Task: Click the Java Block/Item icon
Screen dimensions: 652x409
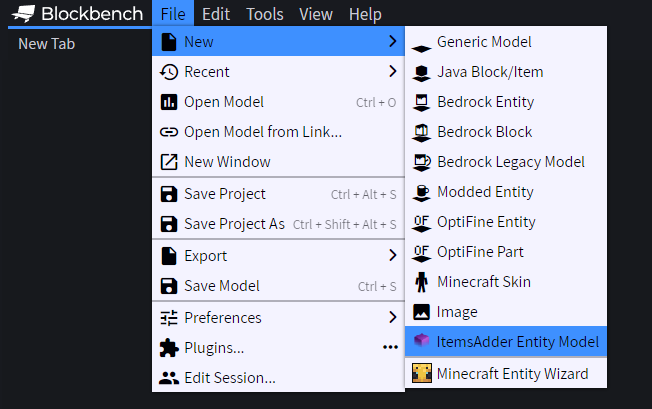Action: (421, 72)
